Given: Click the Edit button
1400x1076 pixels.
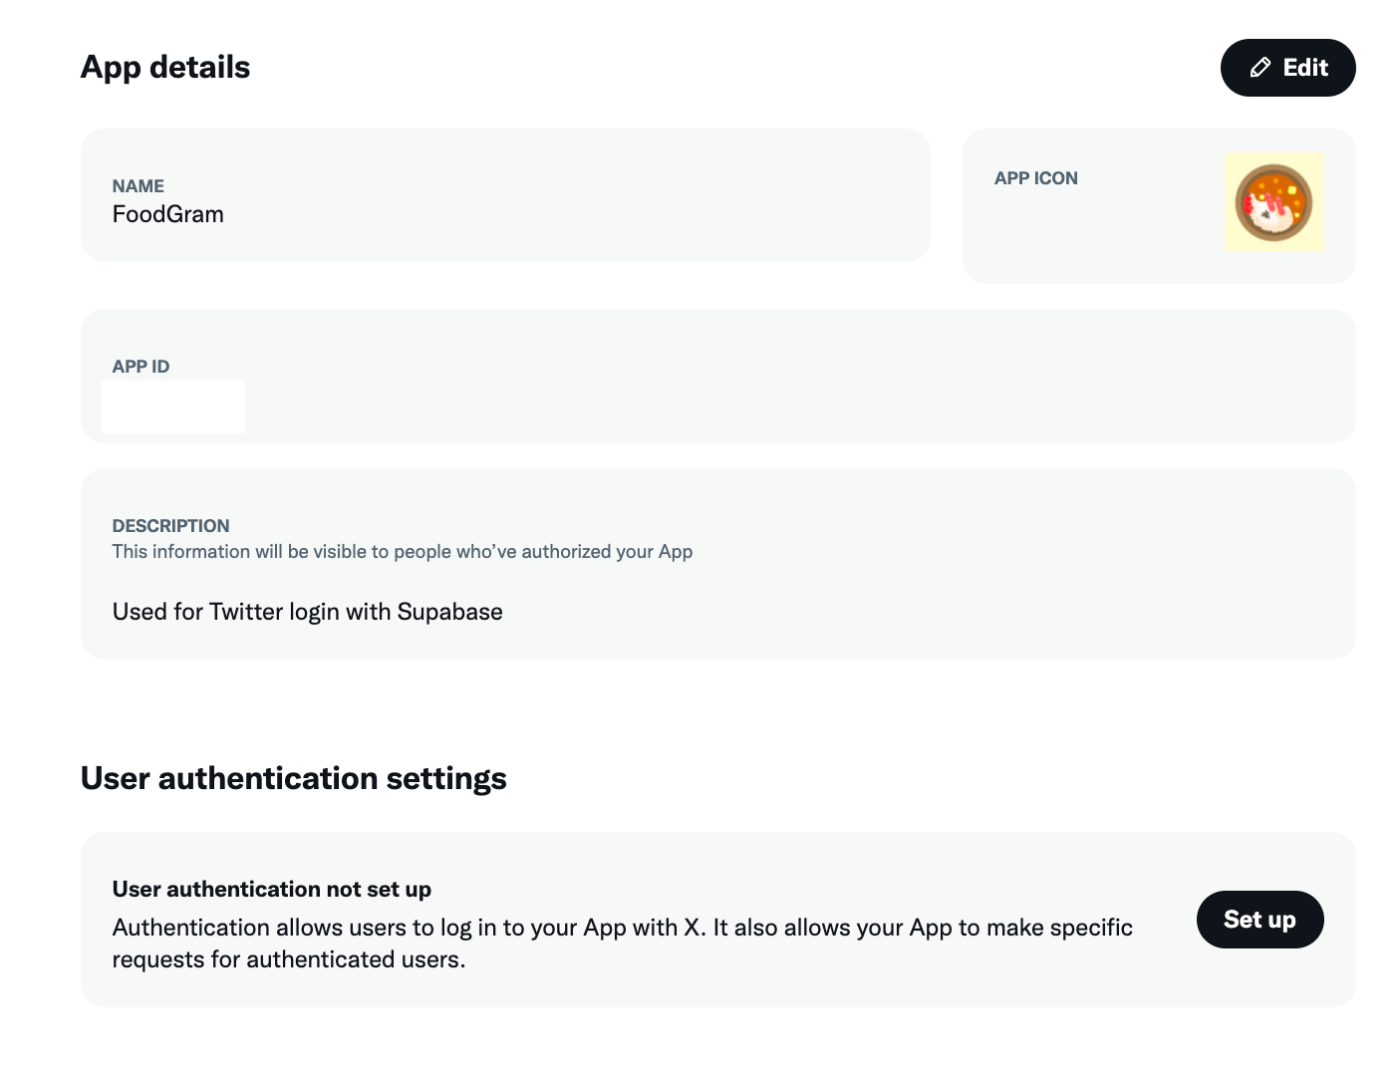Looking at the screenshot, I should pos(1287,68).
